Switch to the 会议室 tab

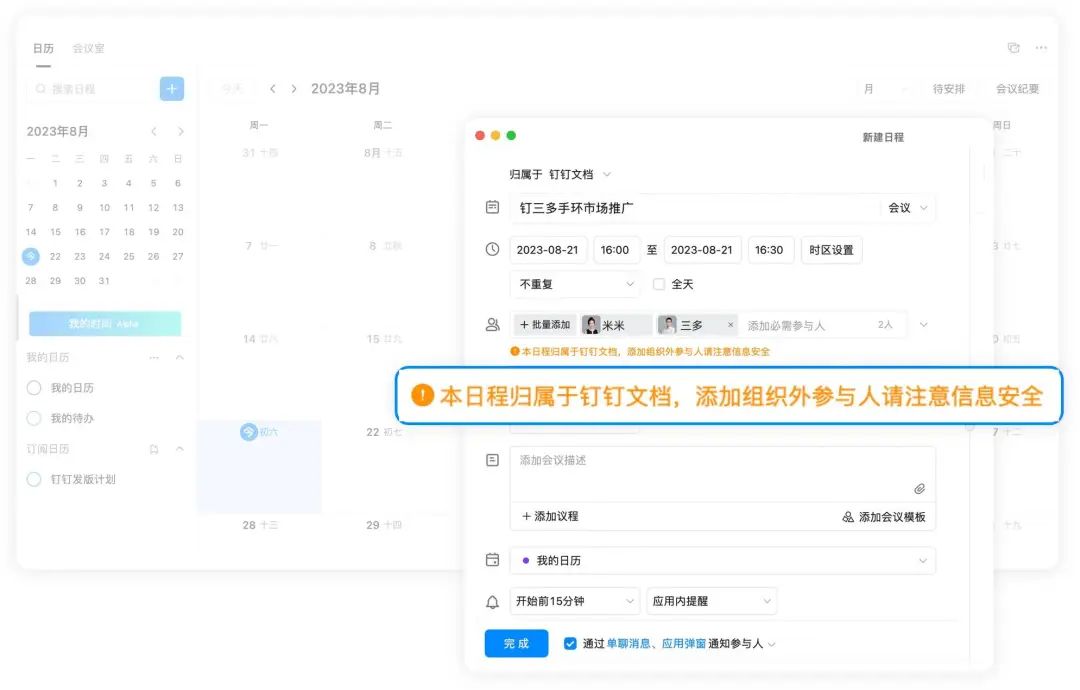(88, 48)
